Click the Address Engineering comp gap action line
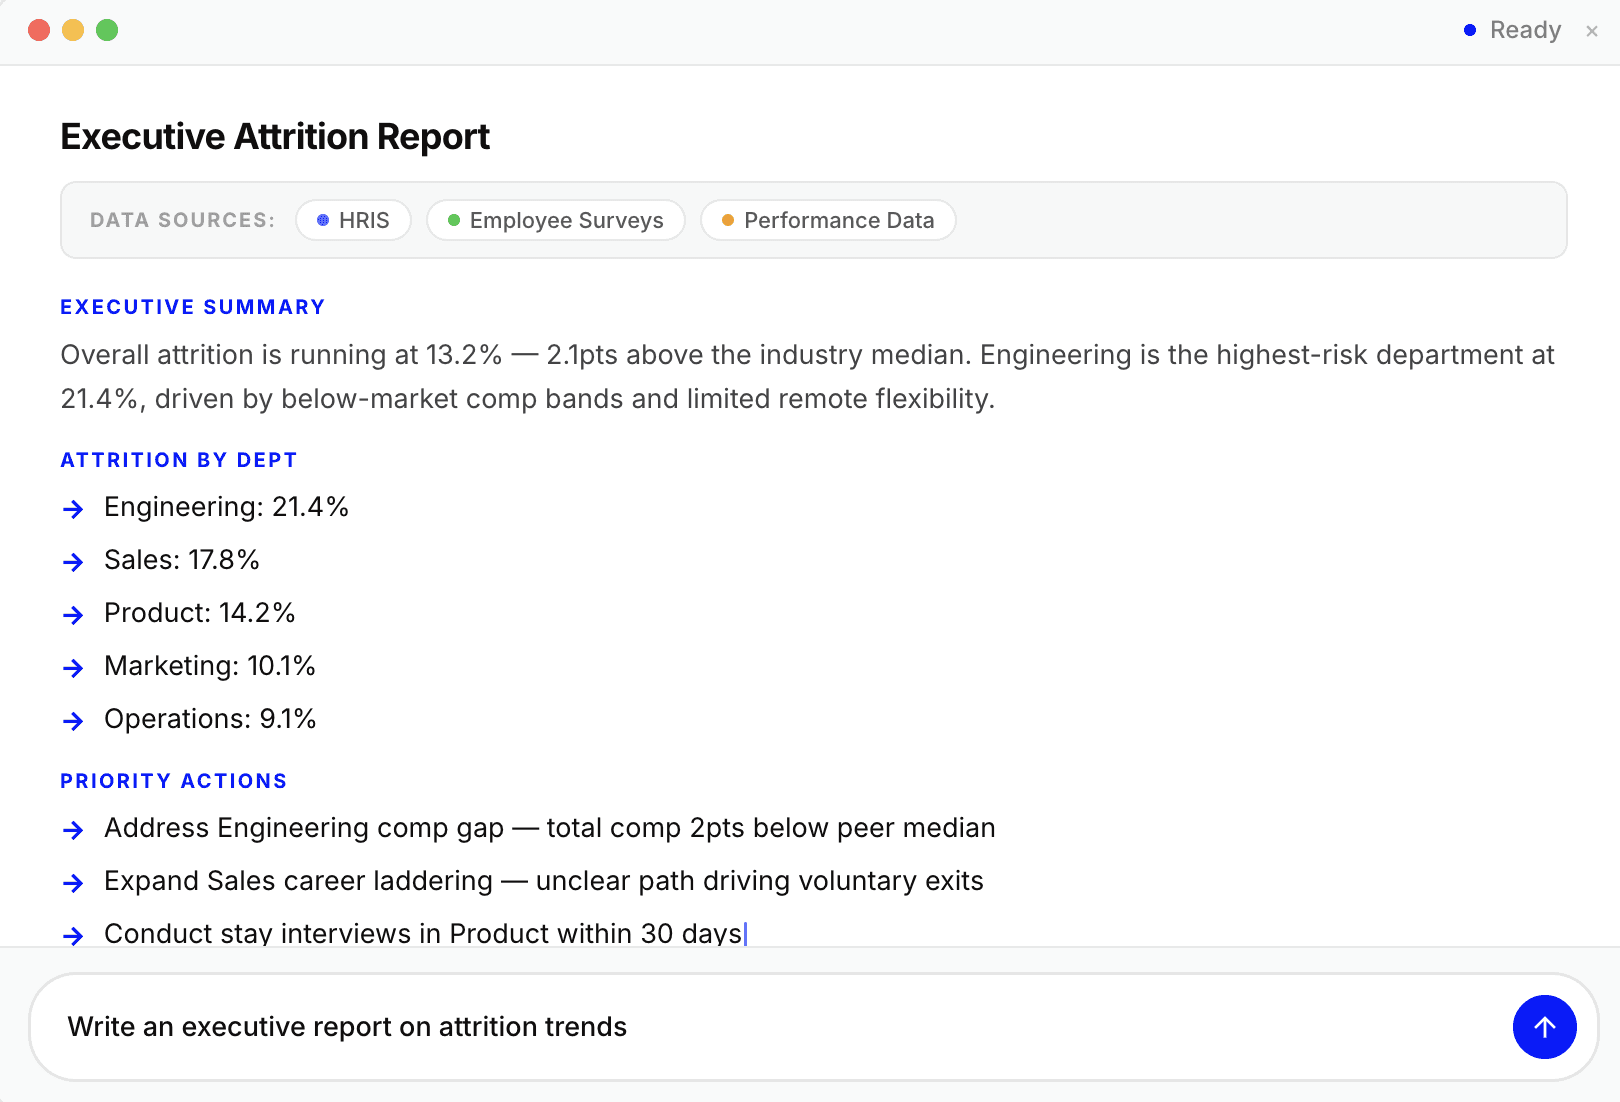 coord(550,828)
